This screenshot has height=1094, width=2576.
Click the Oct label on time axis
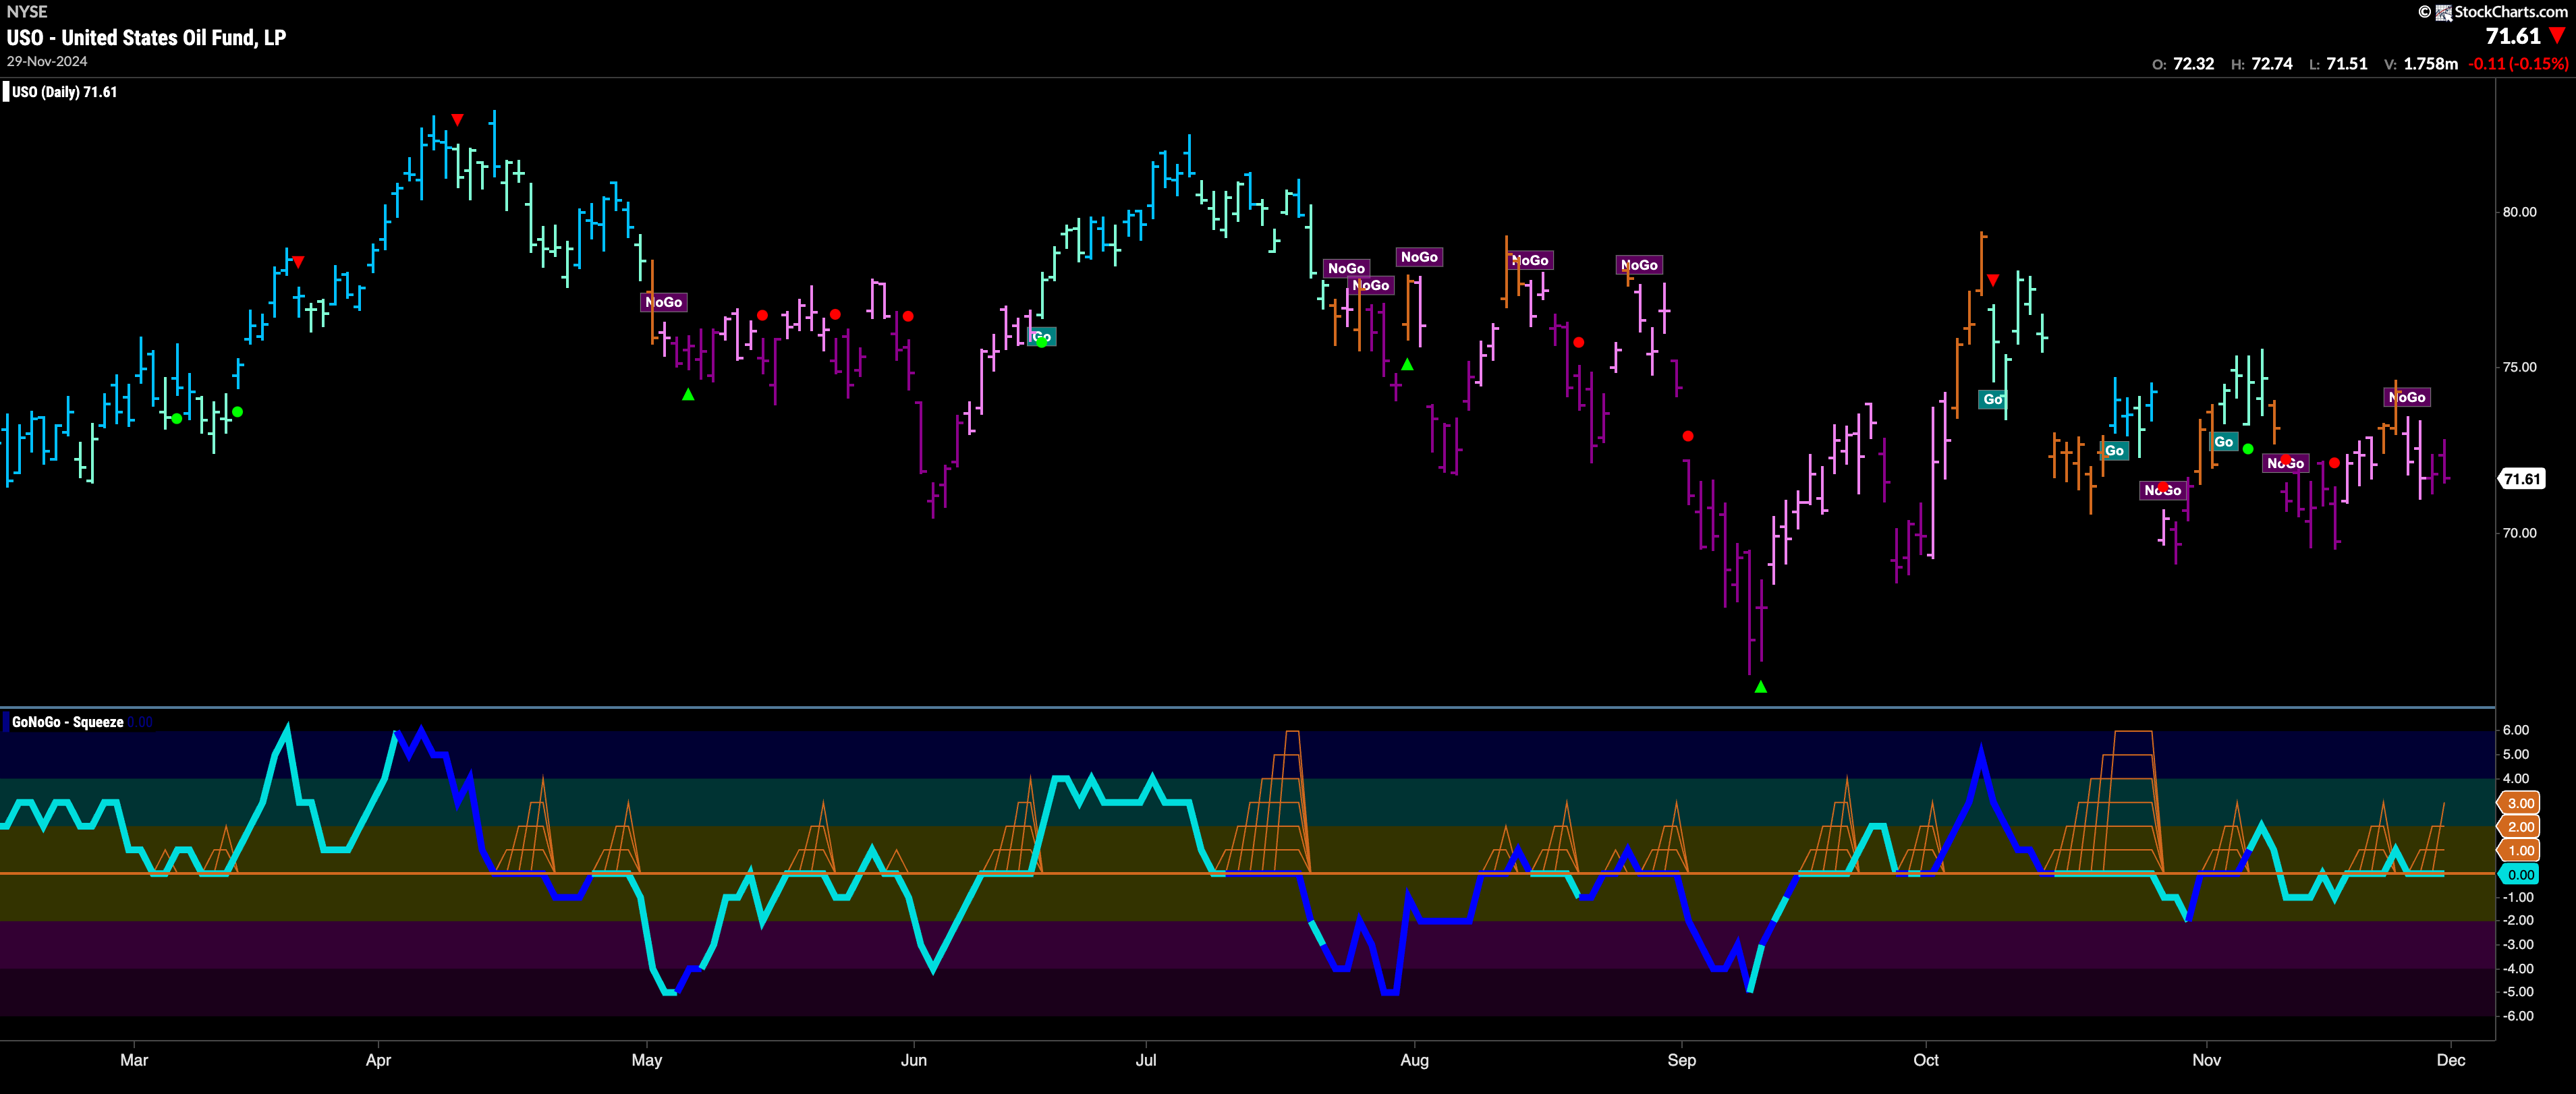click(1926, 1060)
